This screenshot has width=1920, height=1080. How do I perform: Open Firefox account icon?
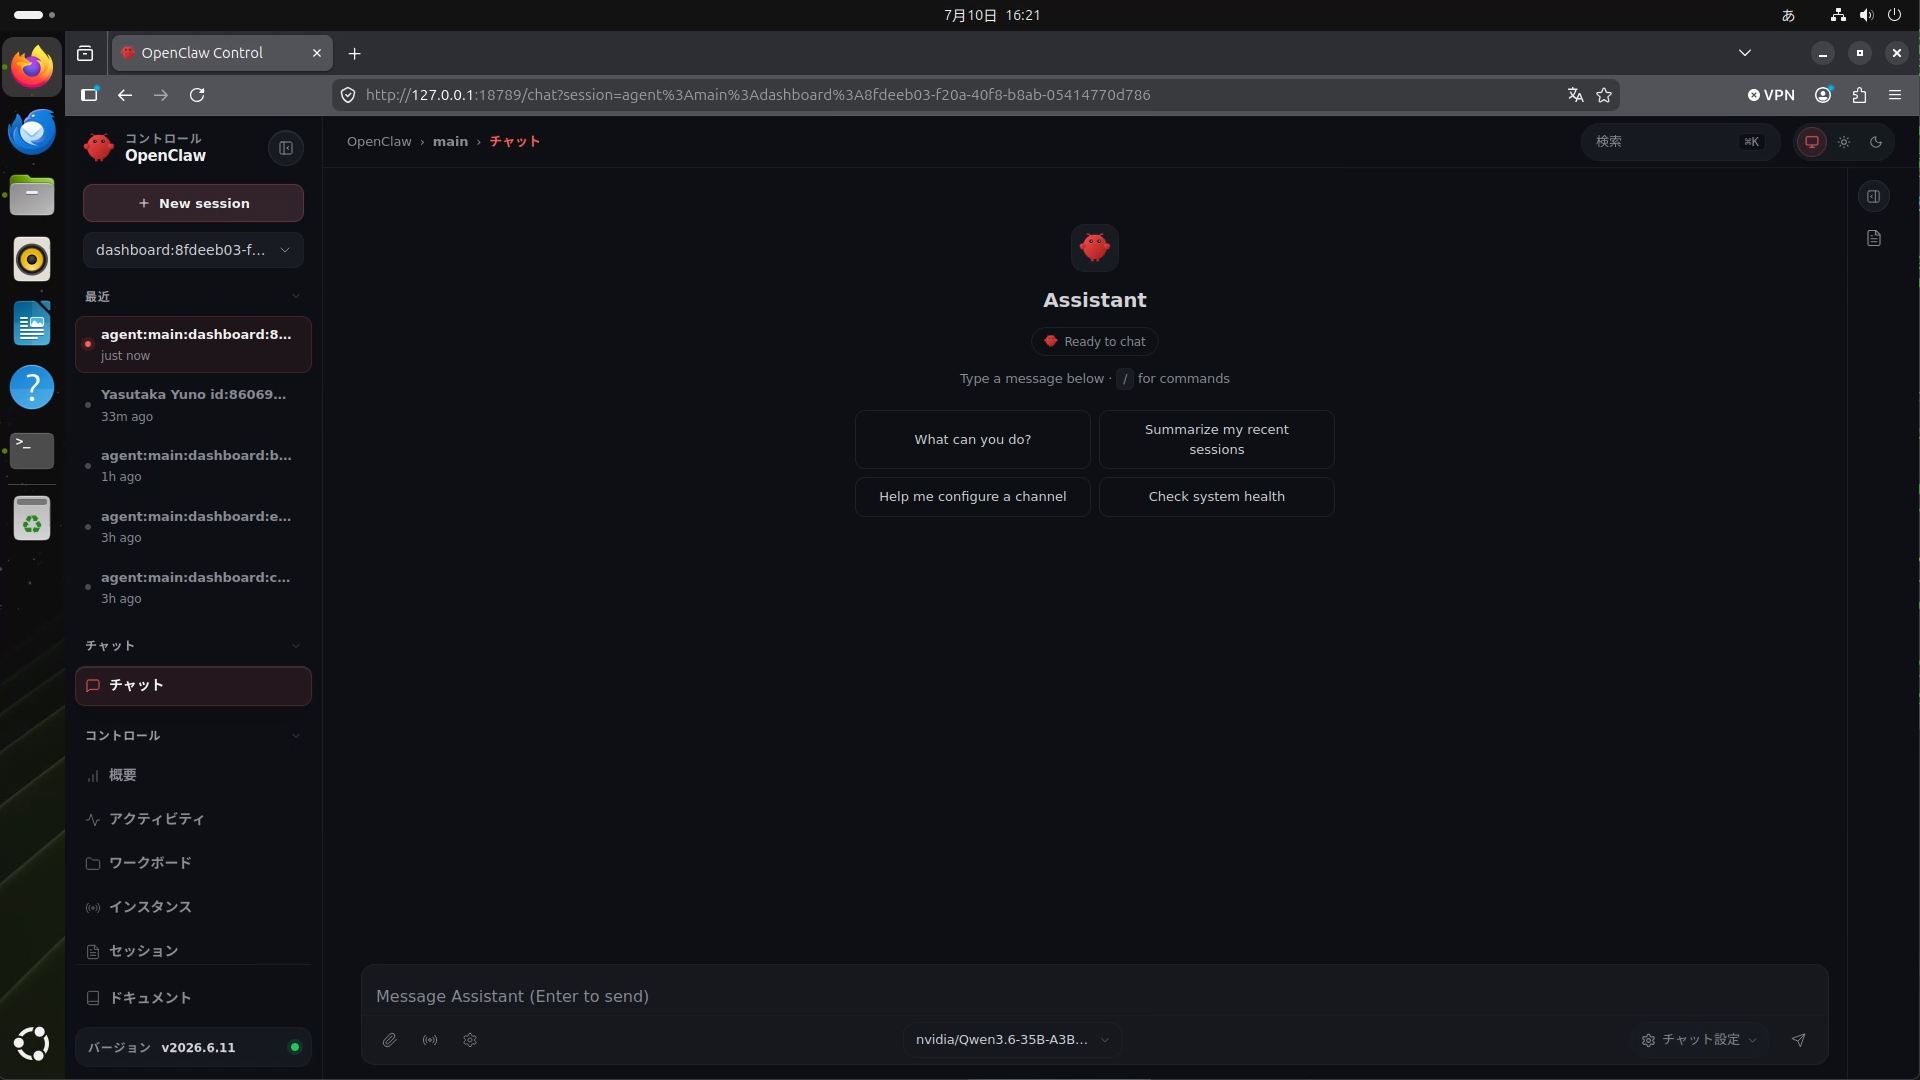[1823, 95]
